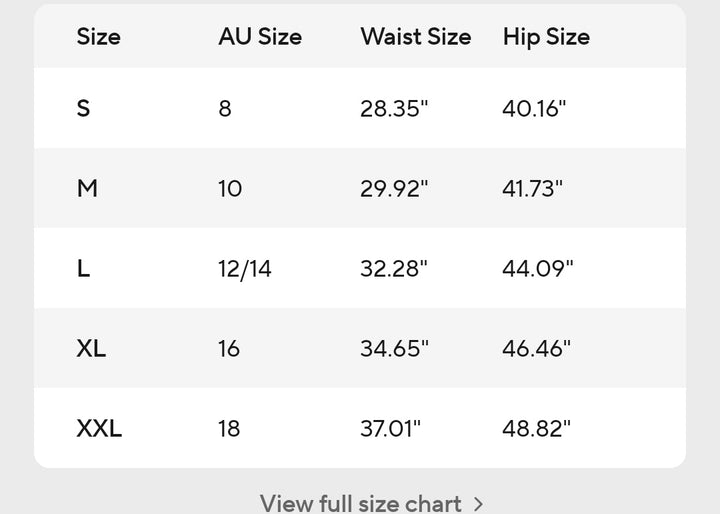720x514 pixels.
Task: Click the View full size chart link
Action: [360, 502]
